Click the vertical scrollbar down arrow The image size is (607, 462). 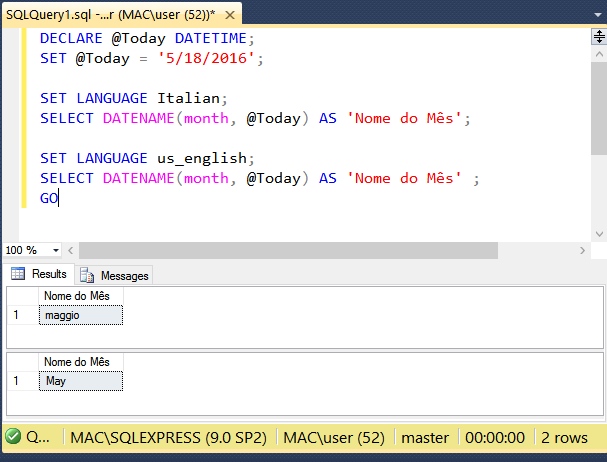click(599, 234)
